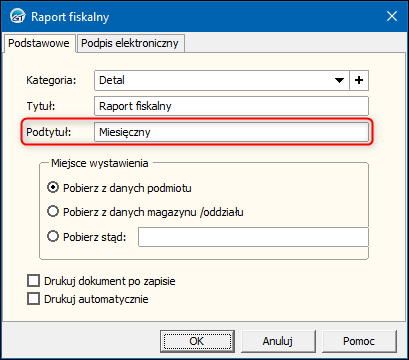The width and height of the screenshot is (409, 360).
Task: Click the Kategoria combo box showing Detal
Action: tap(222, 80)
